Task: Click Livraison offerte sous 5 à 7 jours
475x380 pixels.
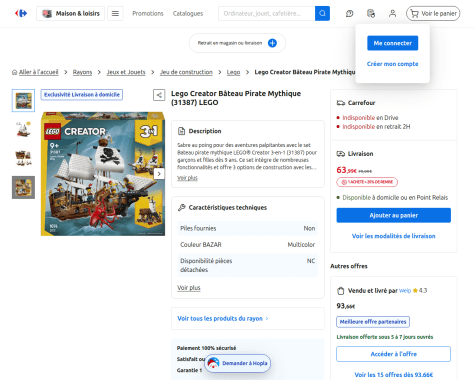Action: click(x=385, y=337)
